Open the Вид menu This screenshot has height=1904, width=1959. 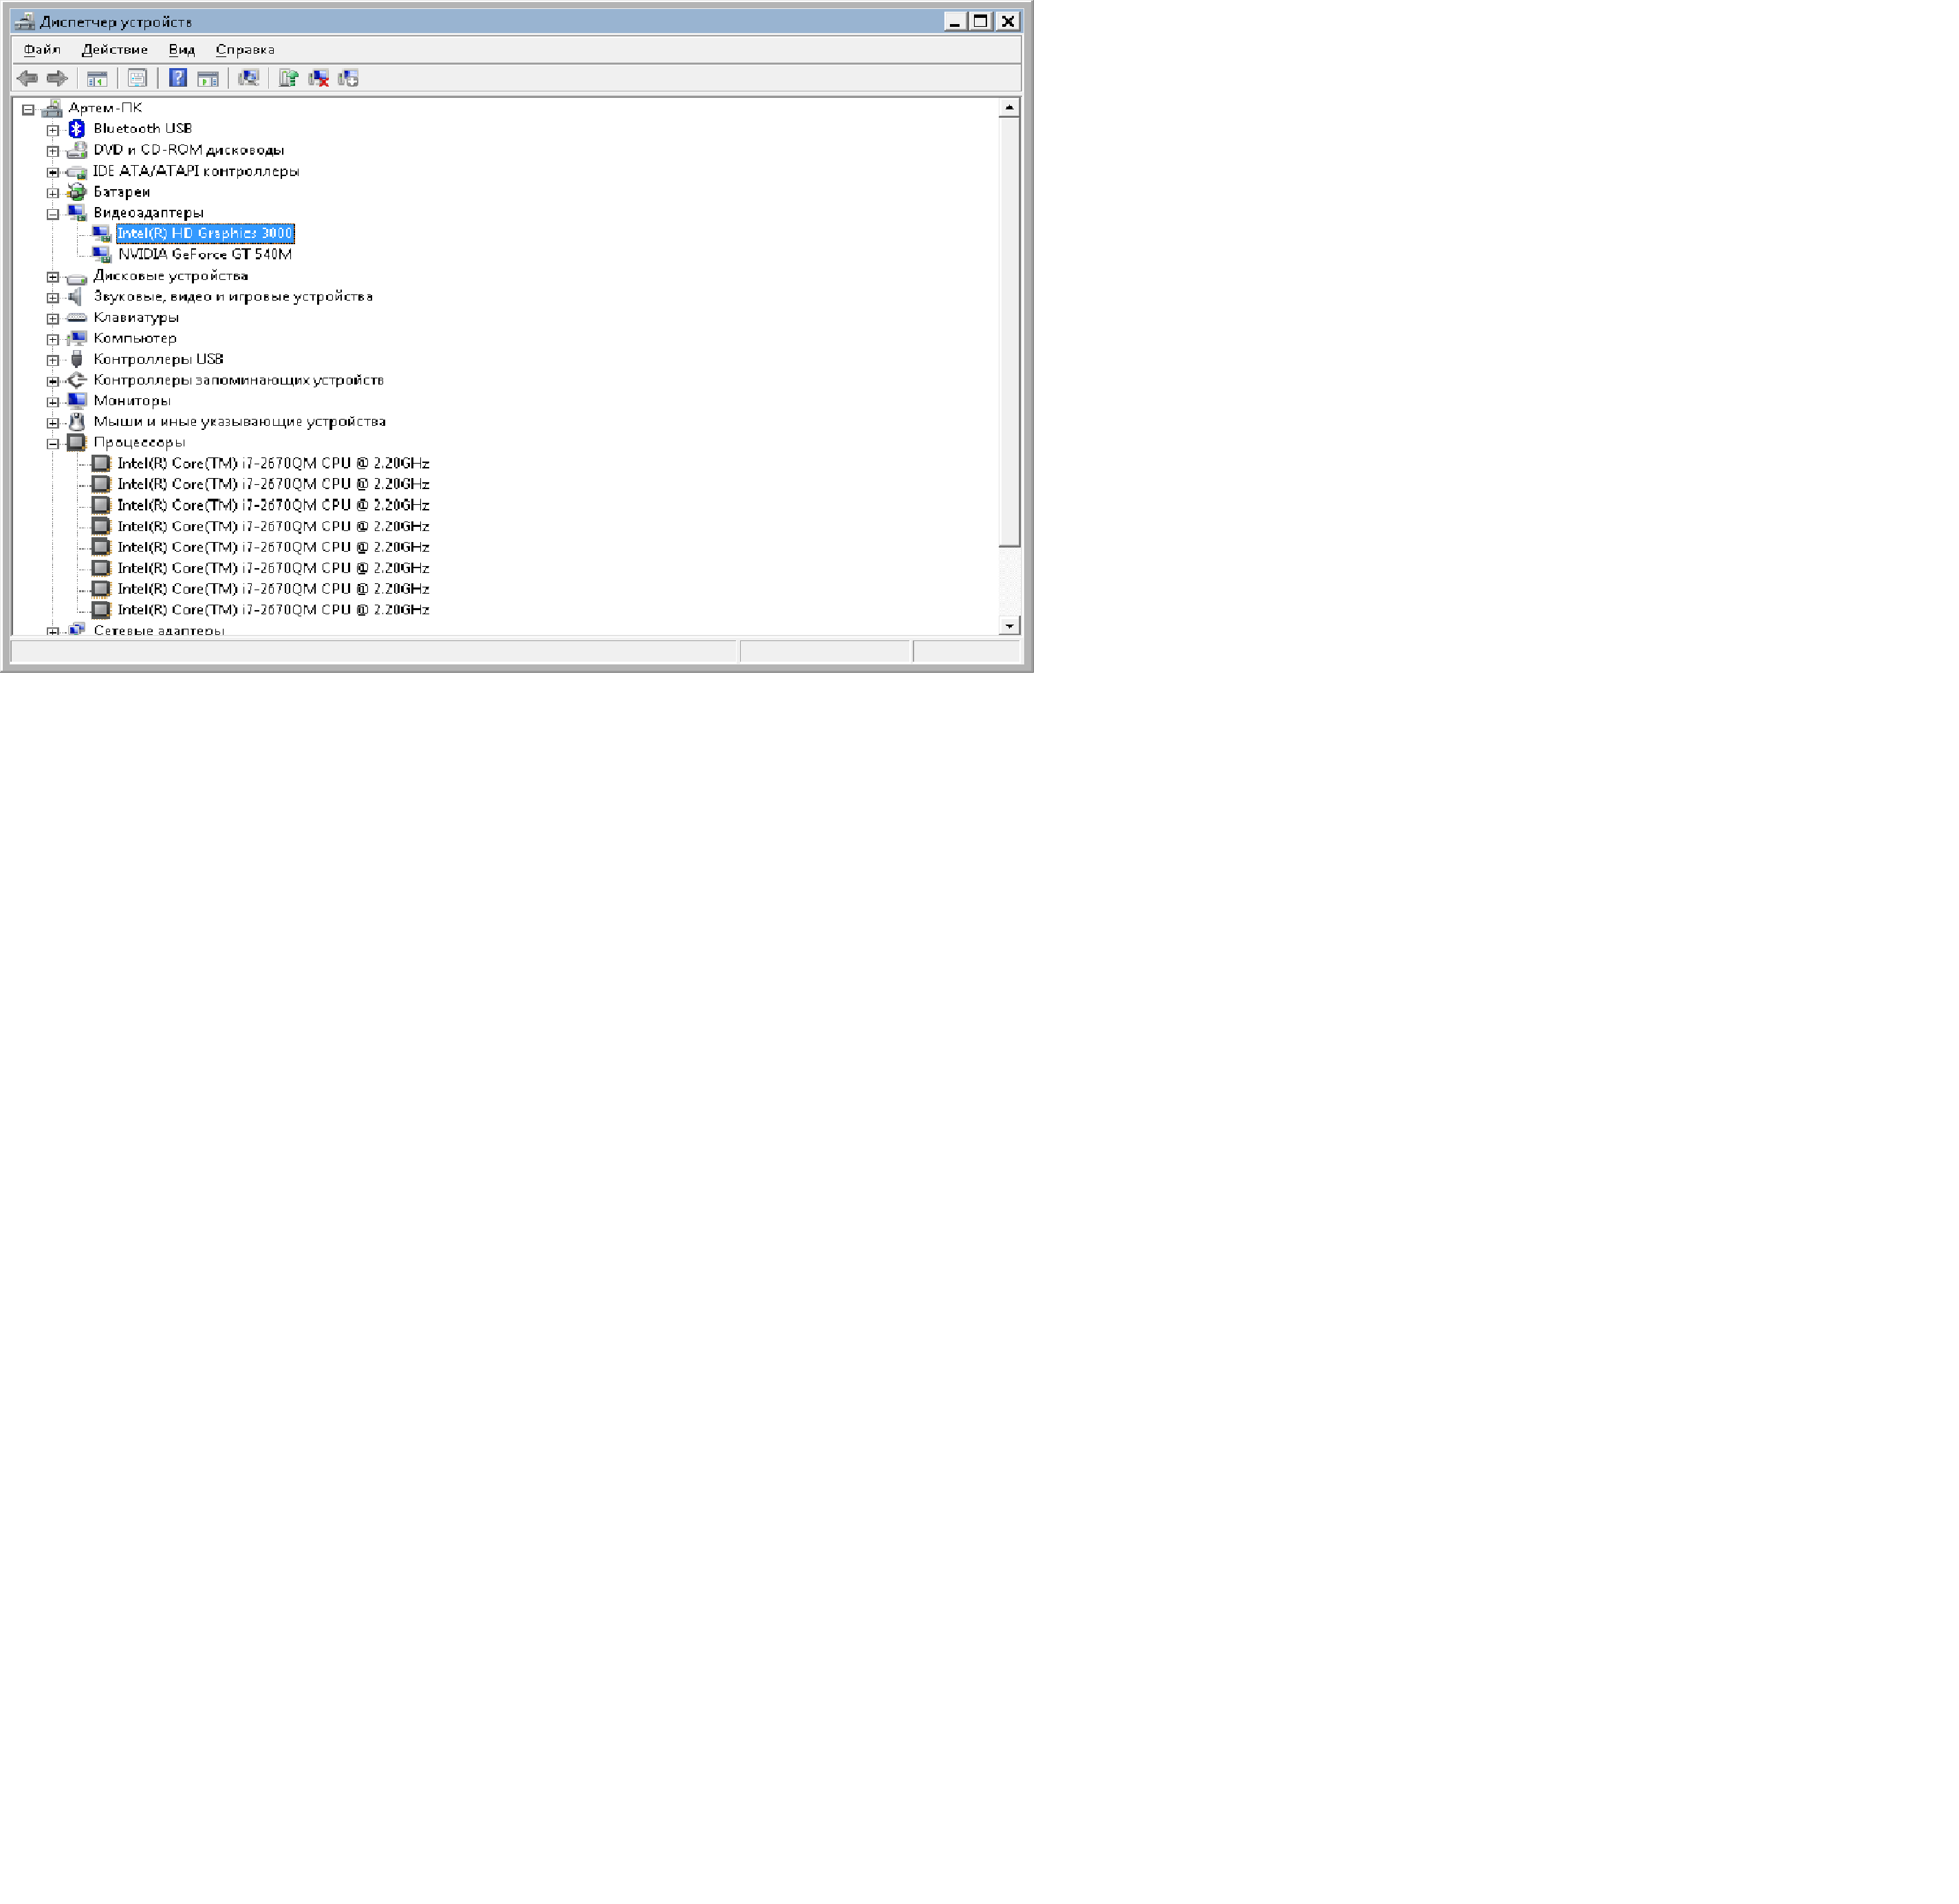(181, 49)
